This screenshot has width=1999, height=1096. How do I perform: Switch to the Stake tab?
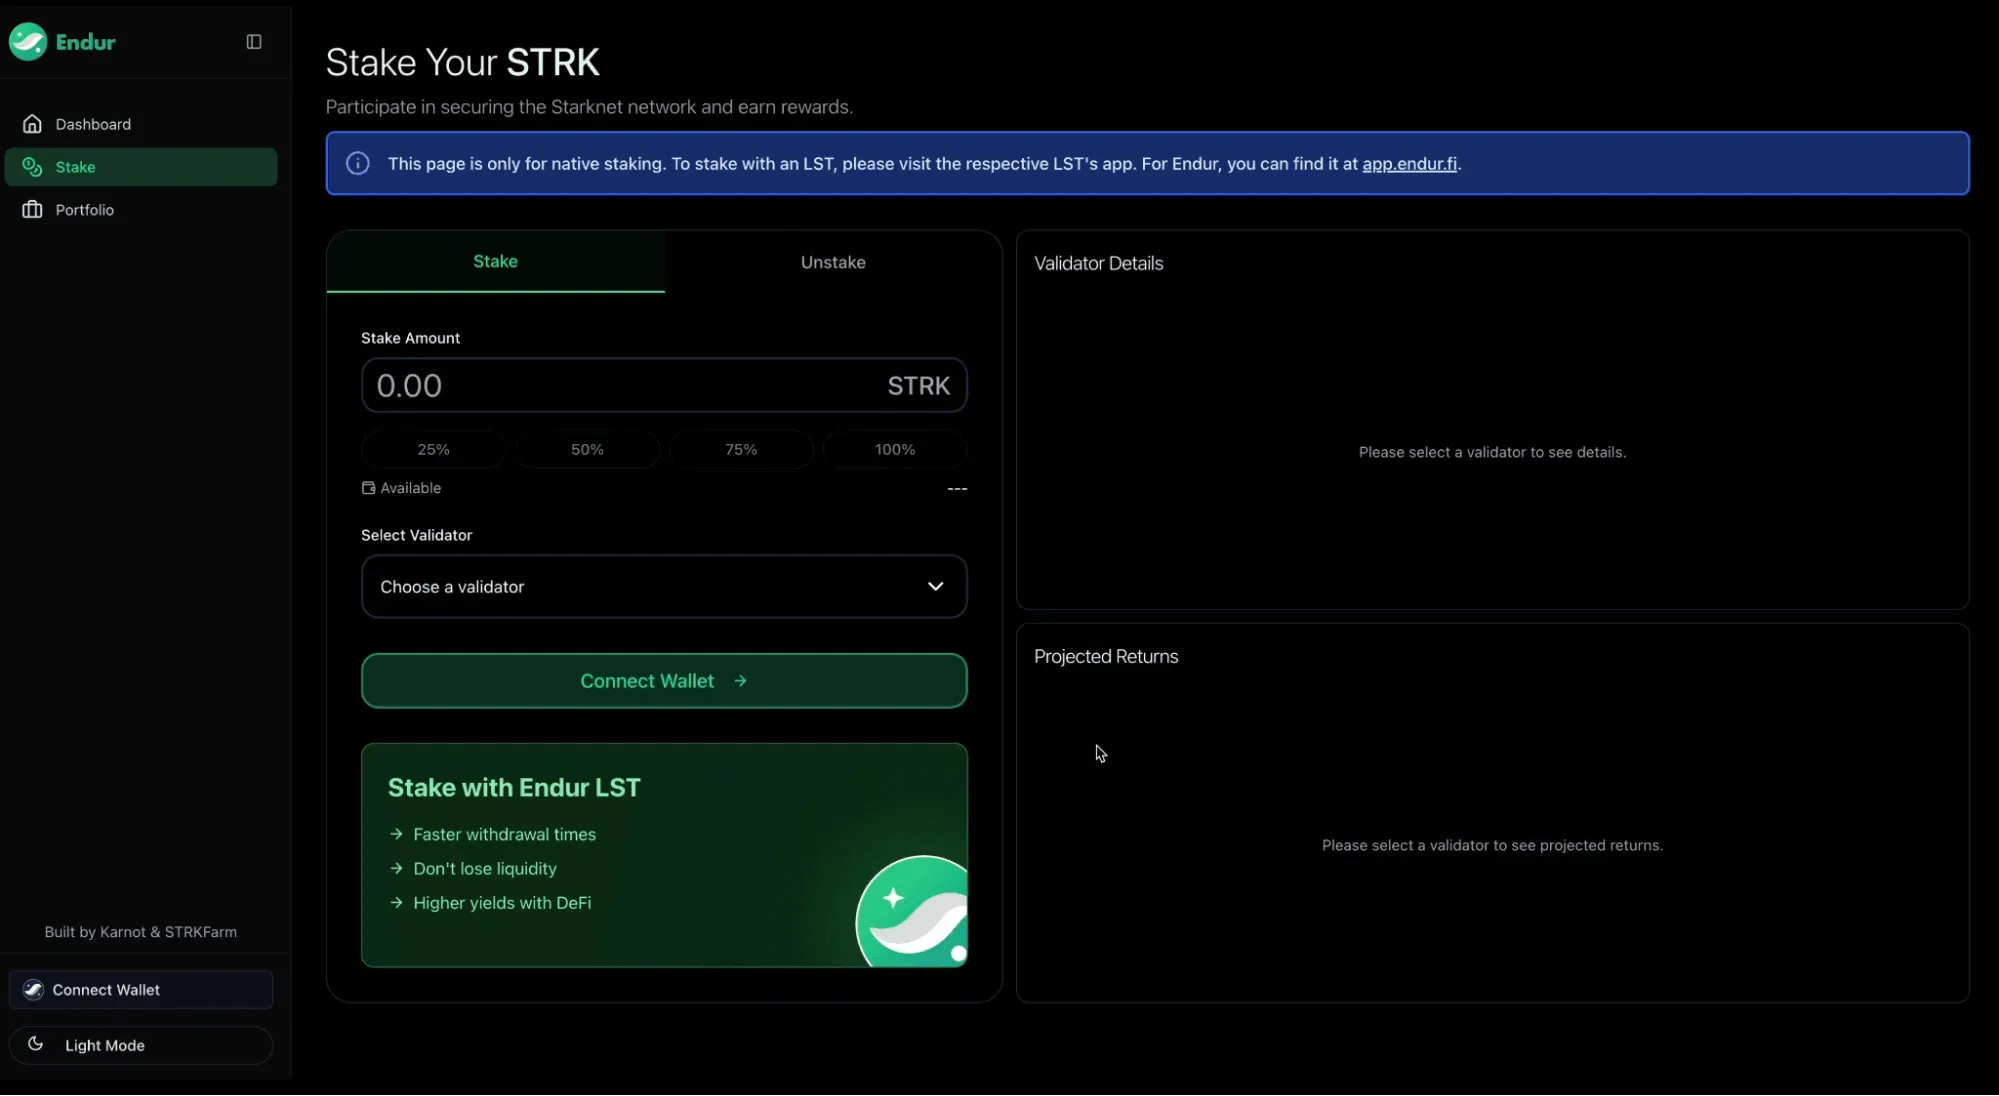point(495,261)
